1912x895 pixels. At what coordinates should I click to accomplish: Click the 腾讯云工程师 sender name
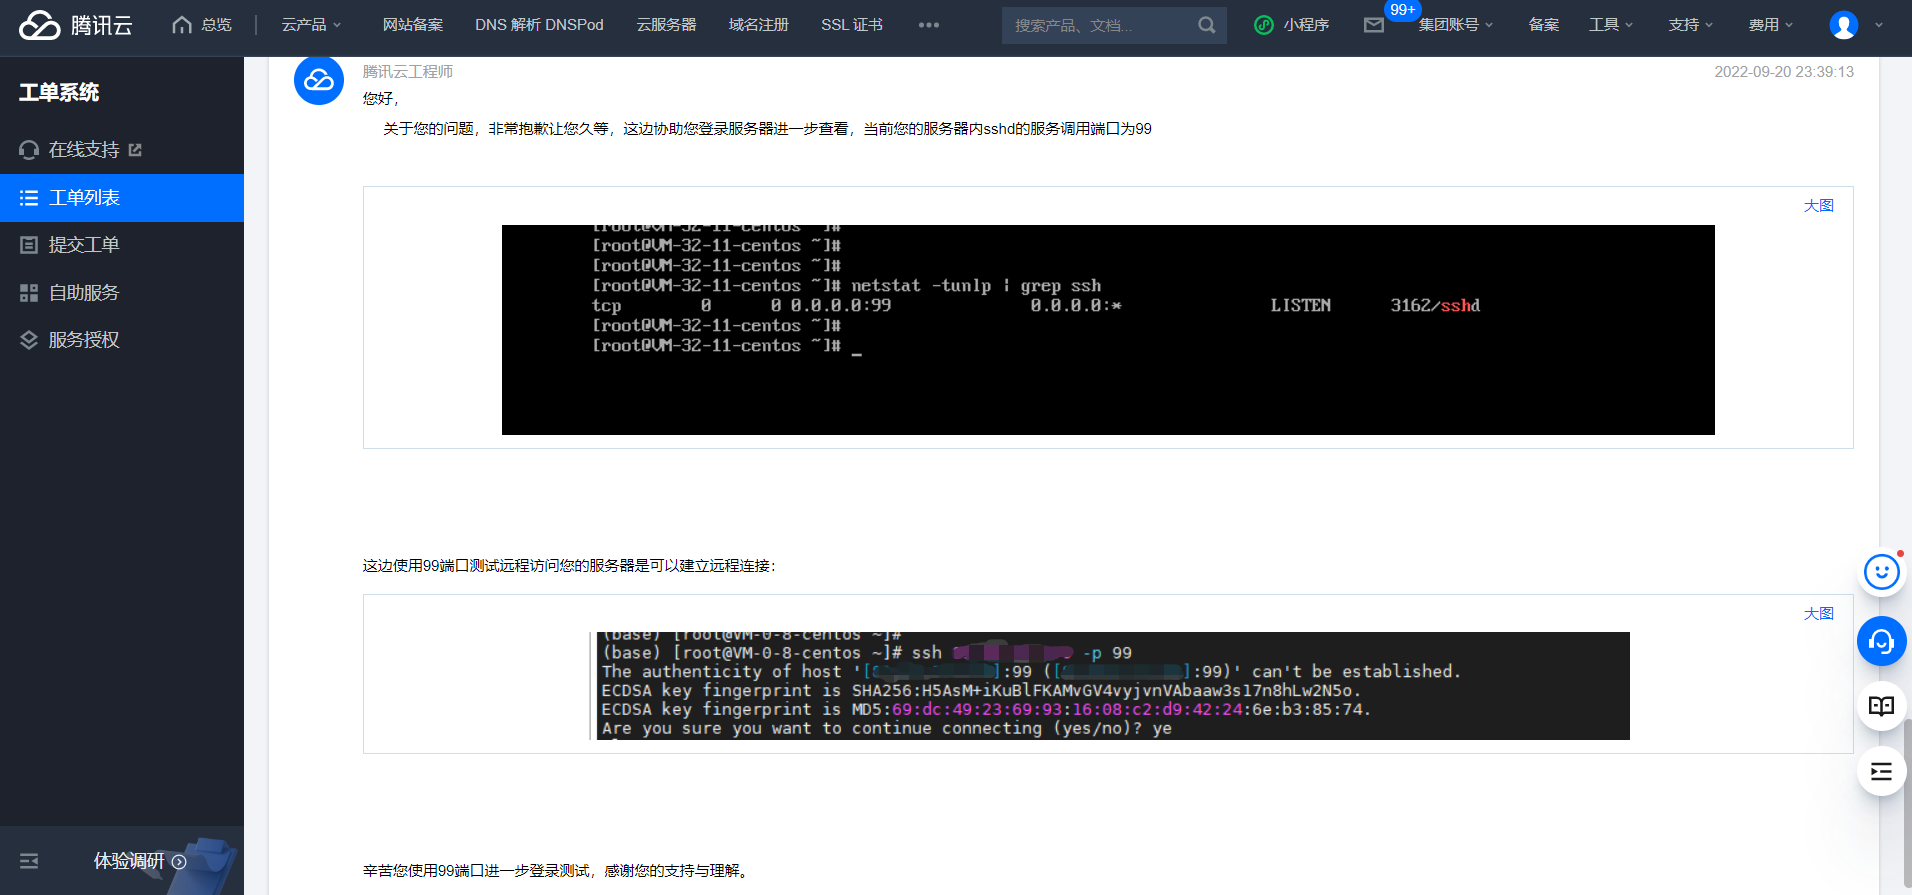click(408, 72)
